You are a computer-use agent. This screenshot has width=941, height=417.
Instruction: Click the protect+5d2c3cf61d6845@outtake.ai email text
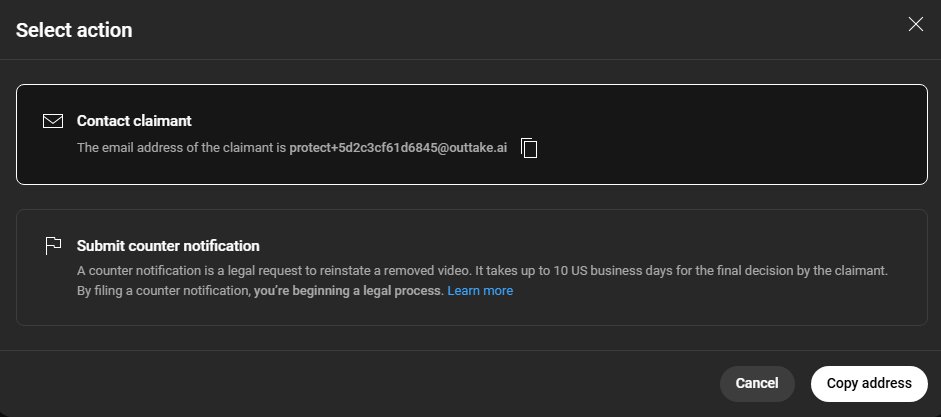pos(398,148)
